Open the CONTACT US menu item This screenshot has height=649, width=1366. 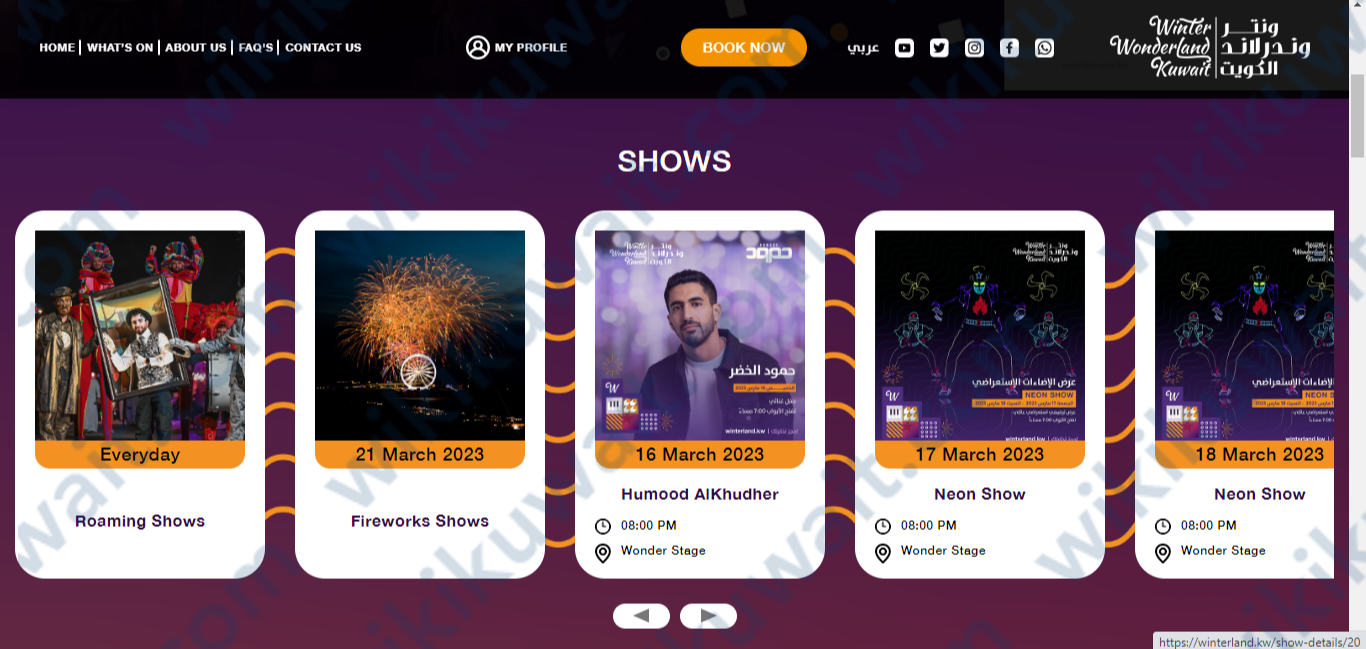[x=323, y=47]
